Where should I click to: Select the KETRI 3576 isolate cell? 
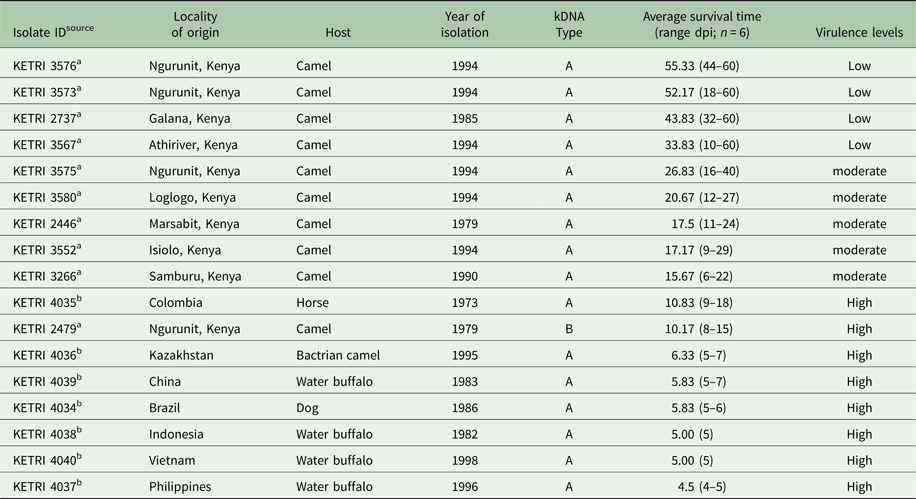(47, 66)
